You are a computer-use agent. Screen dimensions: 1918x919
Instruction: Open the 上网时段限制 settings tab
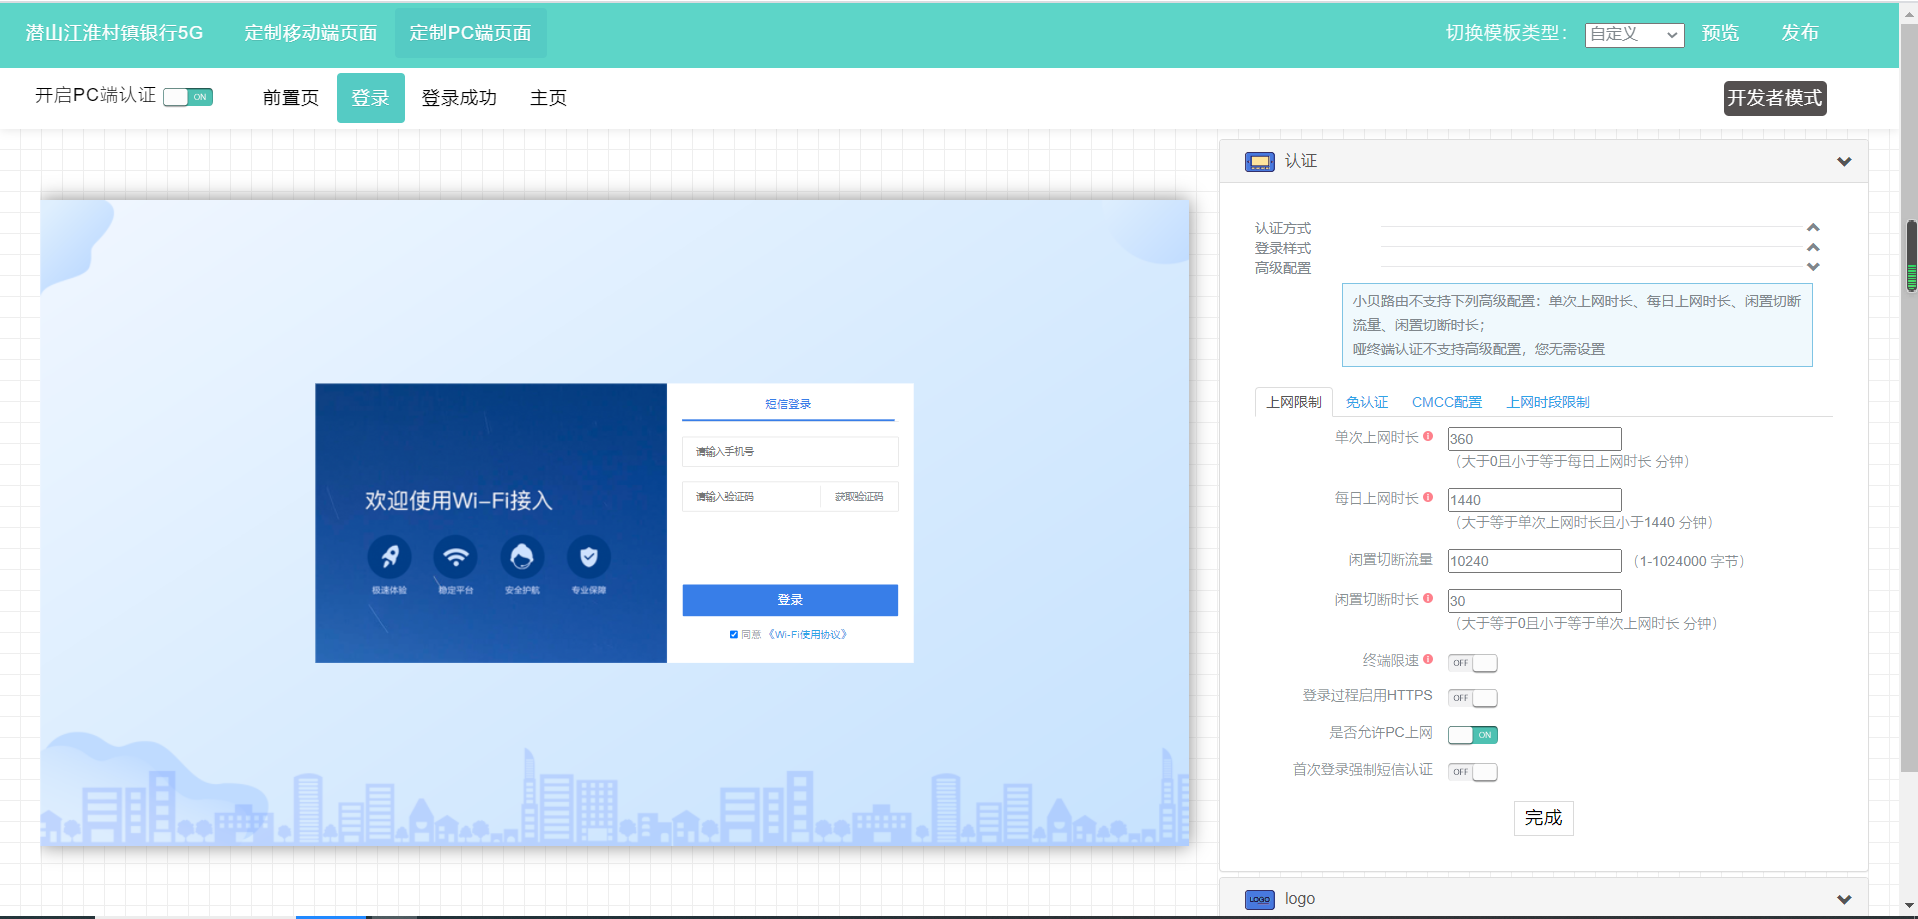[1548, 402]
